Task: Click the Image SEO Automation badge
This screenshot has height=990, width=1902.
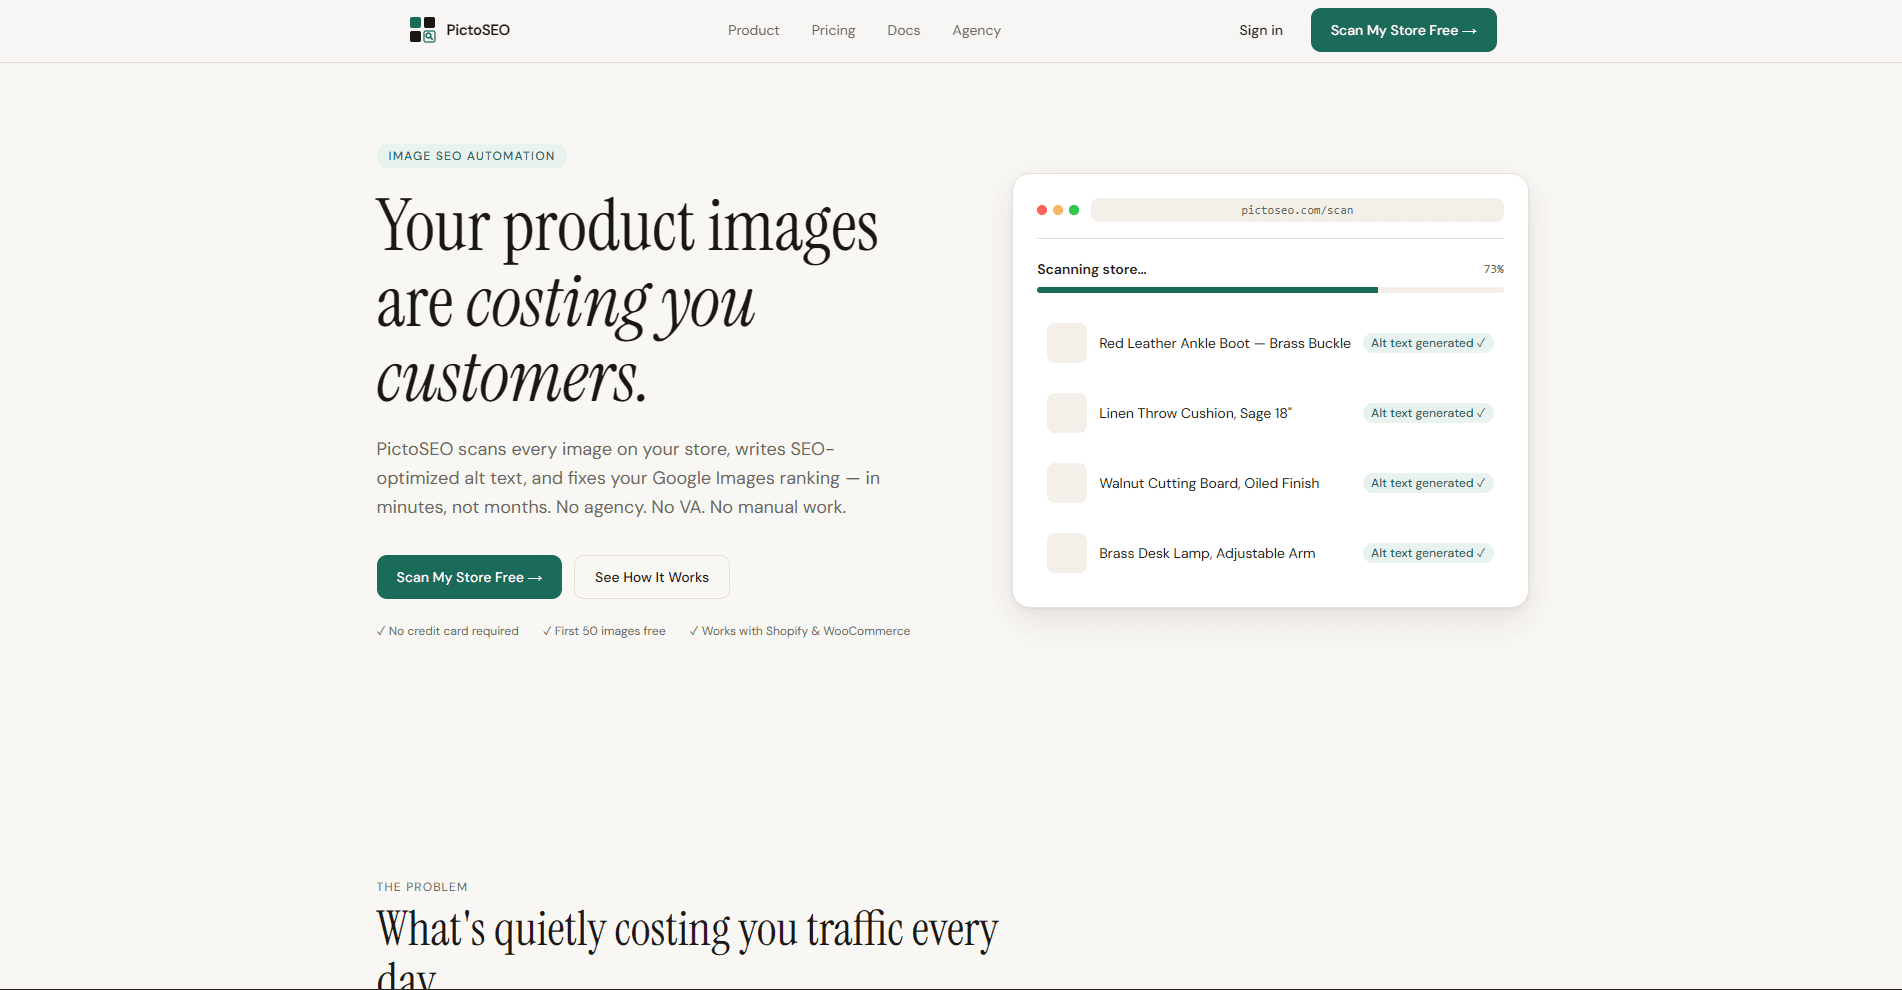Action: [472, 156]
